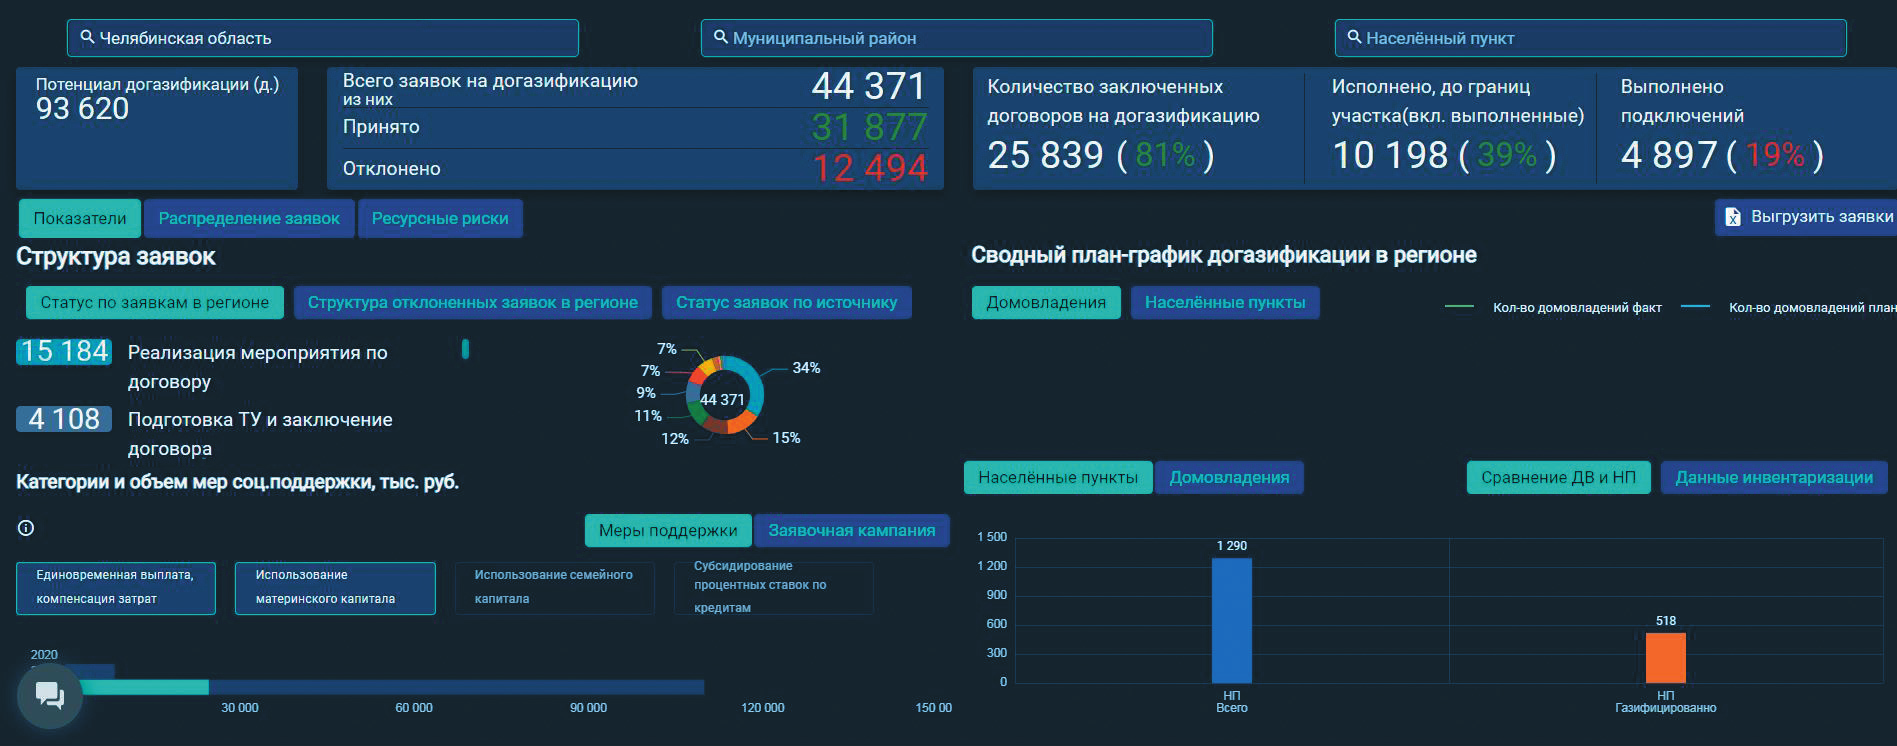Select the Показатели tab
This screenshot has width=1897, height=746.
click(80, 218)
